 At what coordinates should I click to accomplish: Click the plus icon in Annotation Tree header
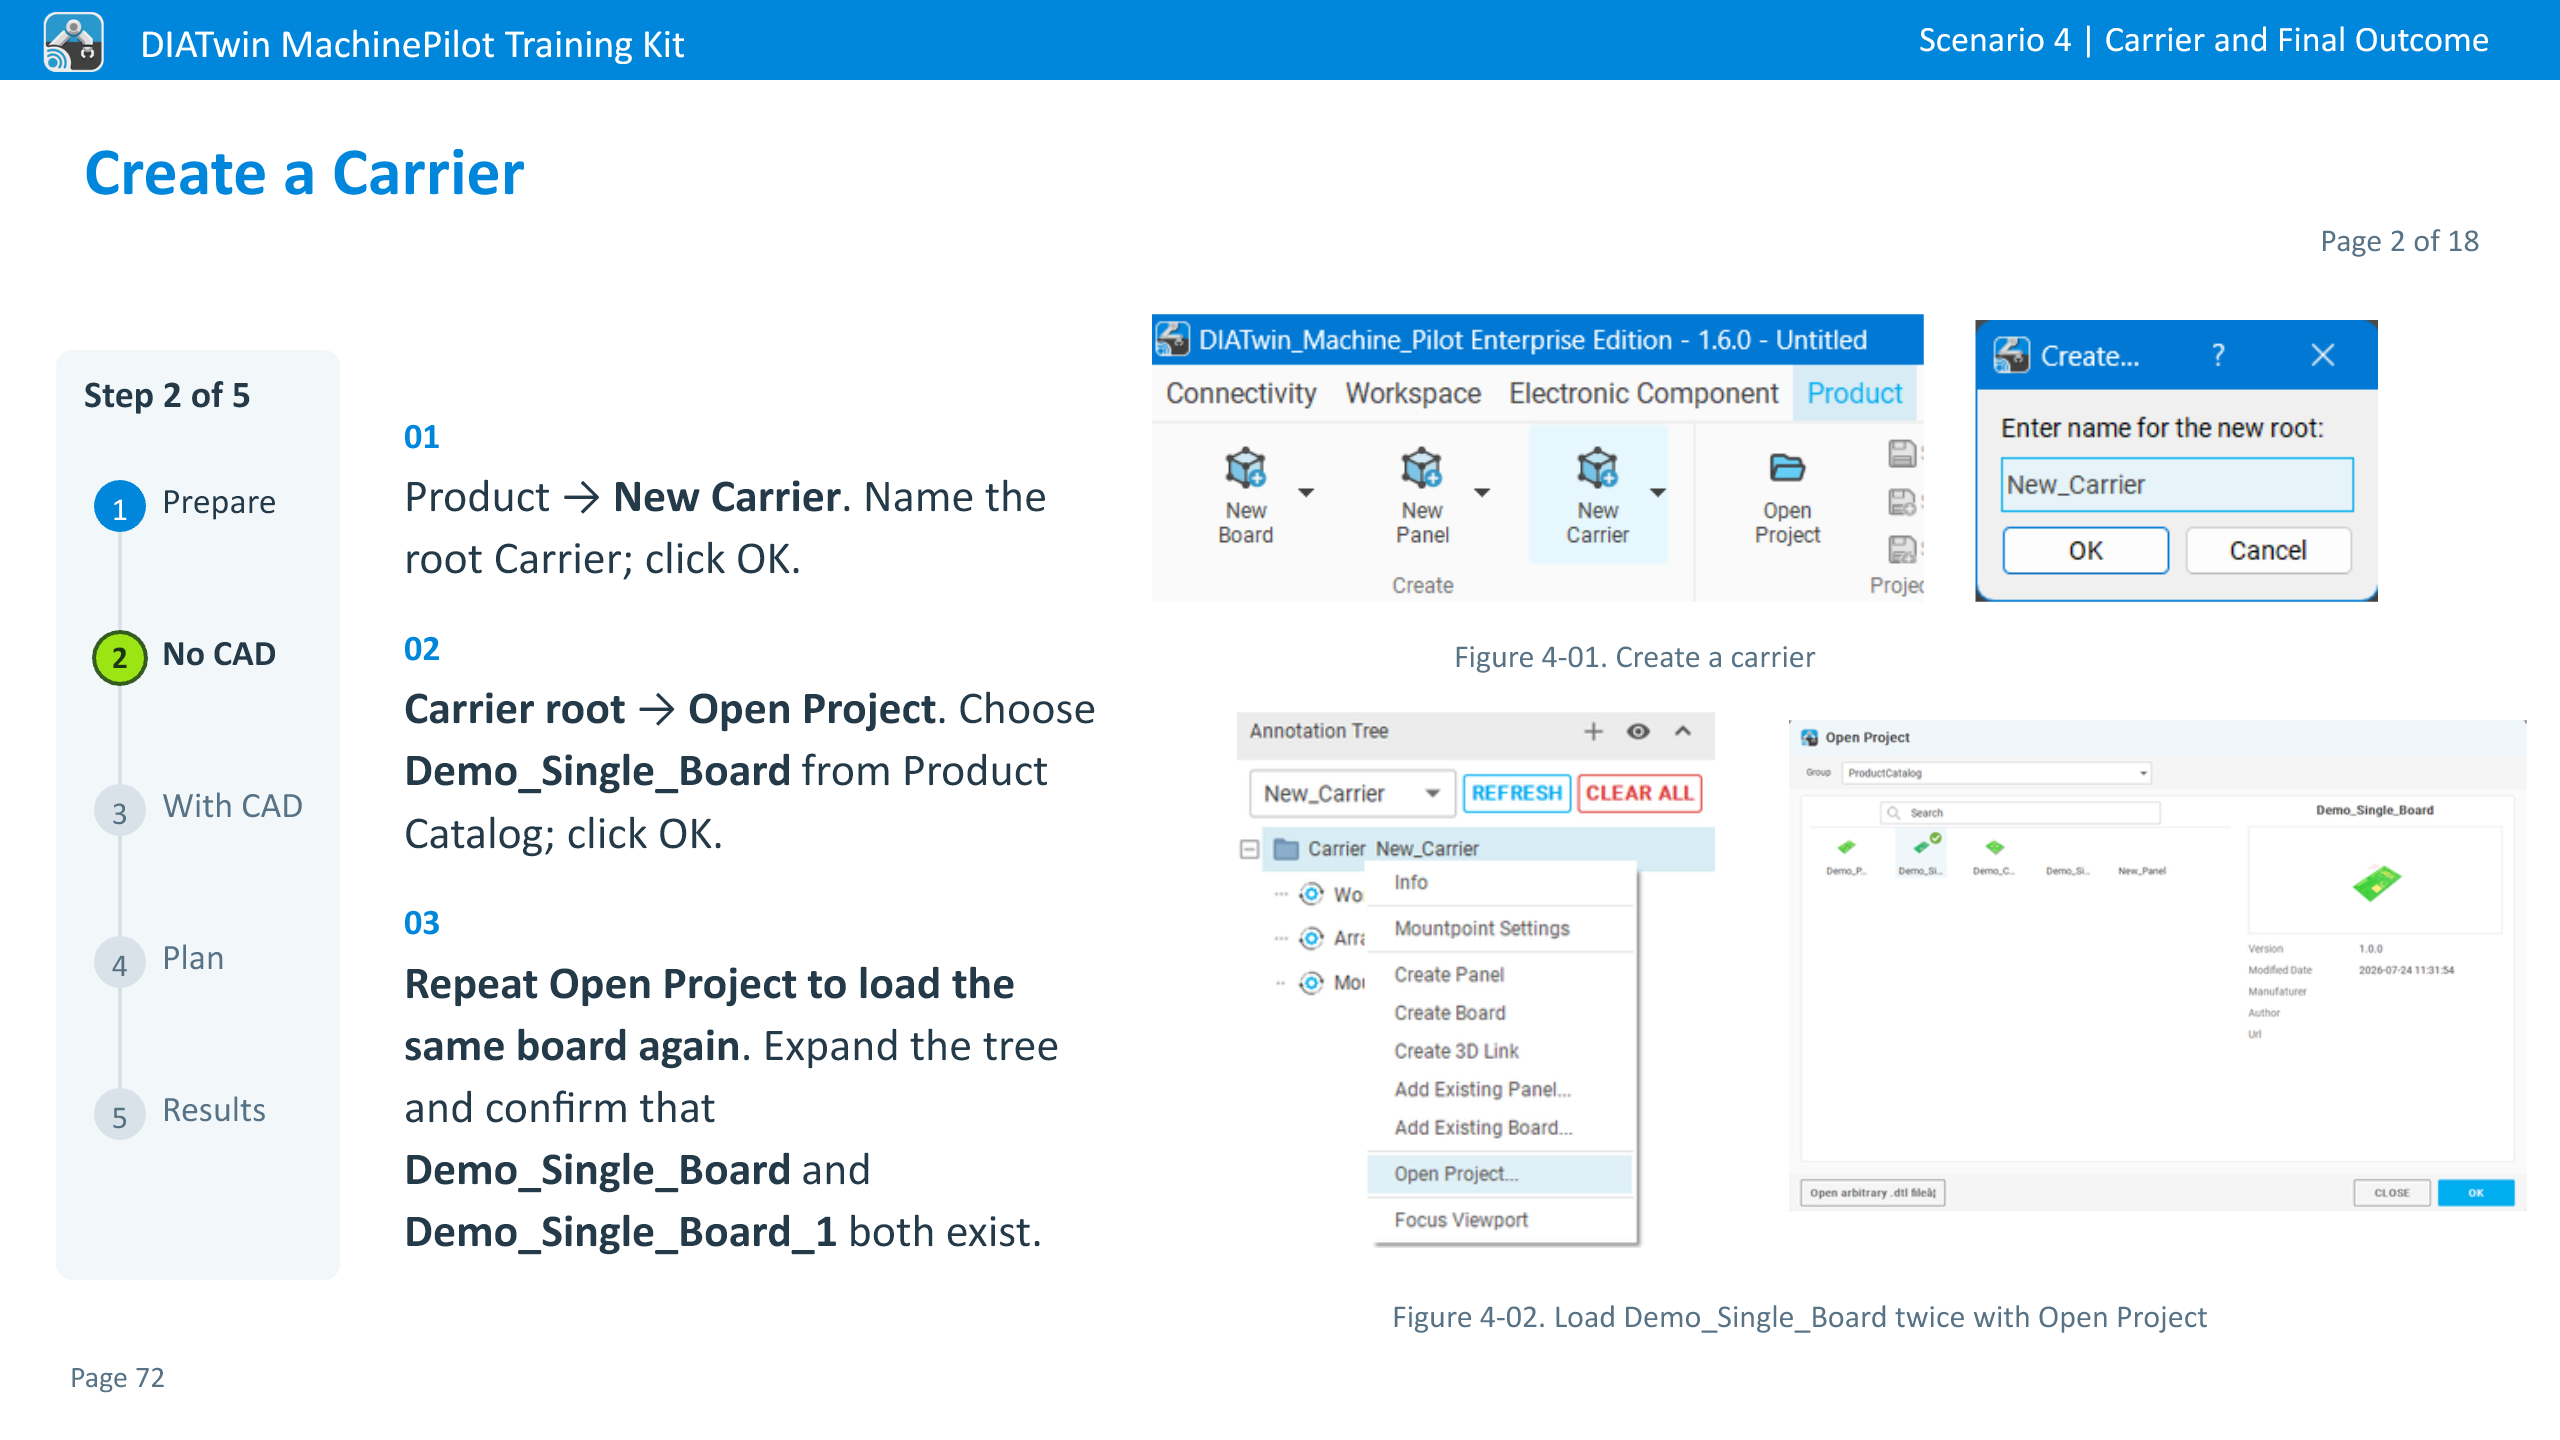click(1593, 731)
